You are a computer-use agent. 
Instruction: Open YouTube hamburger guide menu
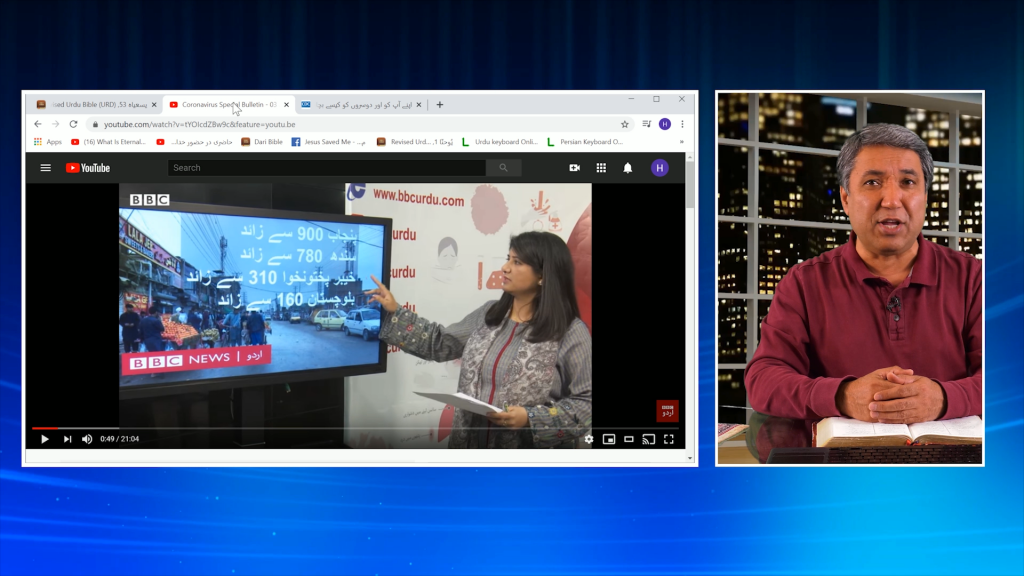point(45,168)
